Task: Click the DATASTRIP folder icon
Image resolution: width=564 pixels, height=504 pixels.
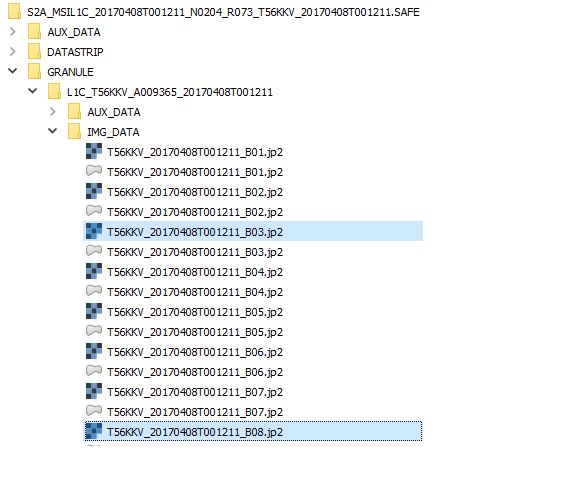Action: (x=35, y=51)
